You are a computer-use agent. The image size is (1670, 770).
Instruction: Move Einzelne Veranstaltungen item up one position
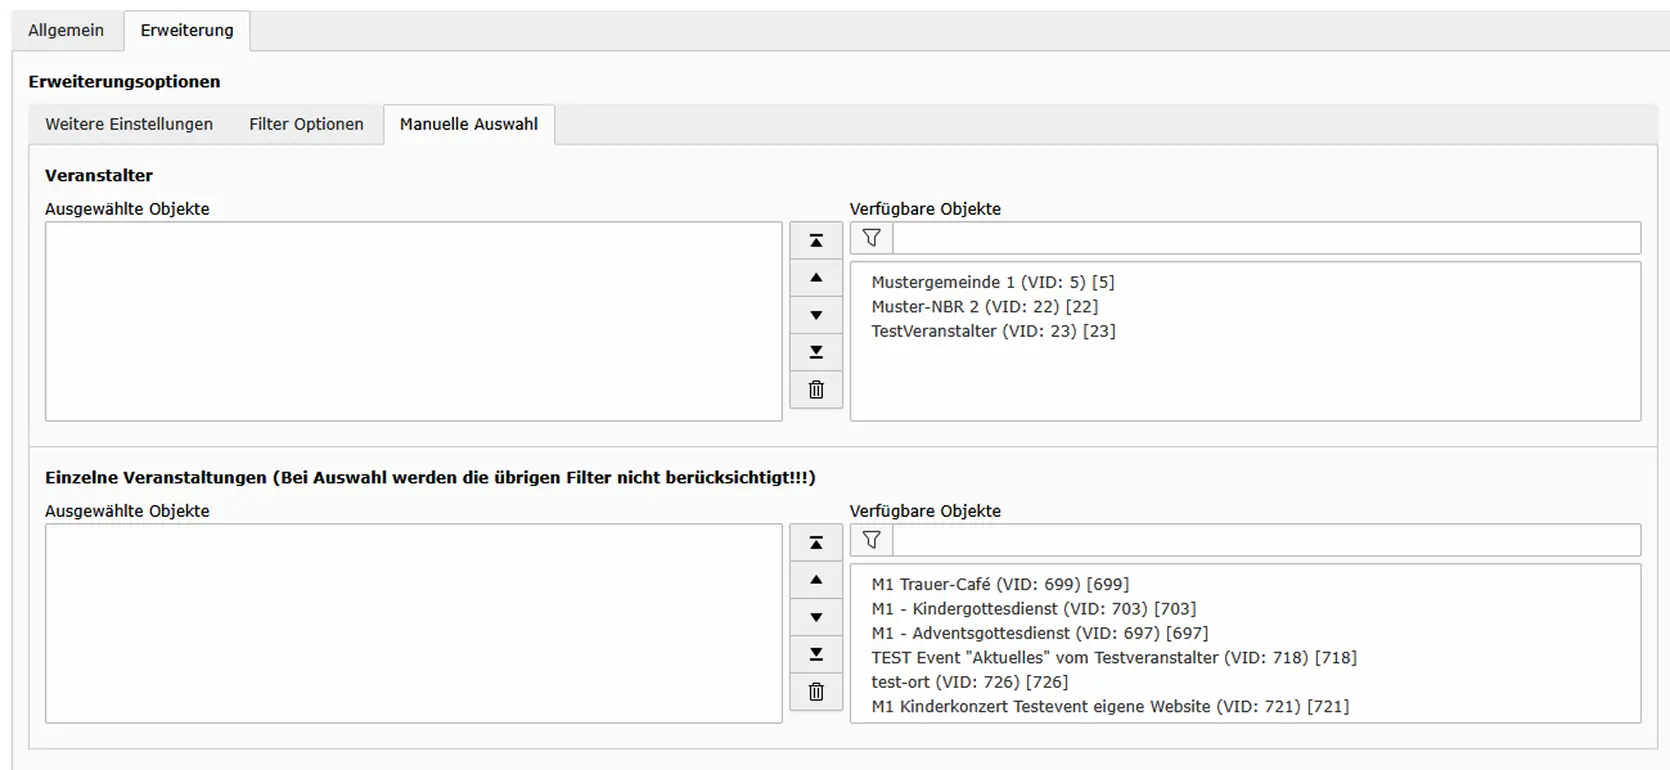point(816,580)
